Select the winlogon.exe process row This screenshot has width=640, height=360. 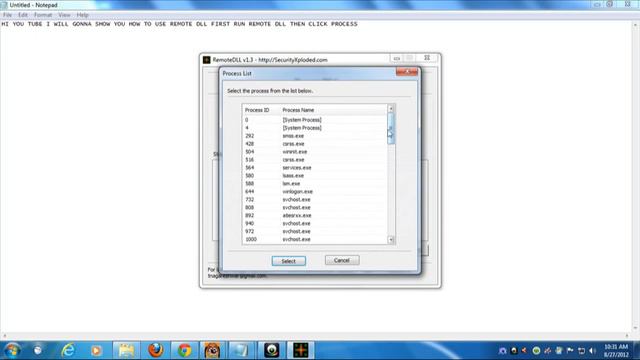pos(315,191)
